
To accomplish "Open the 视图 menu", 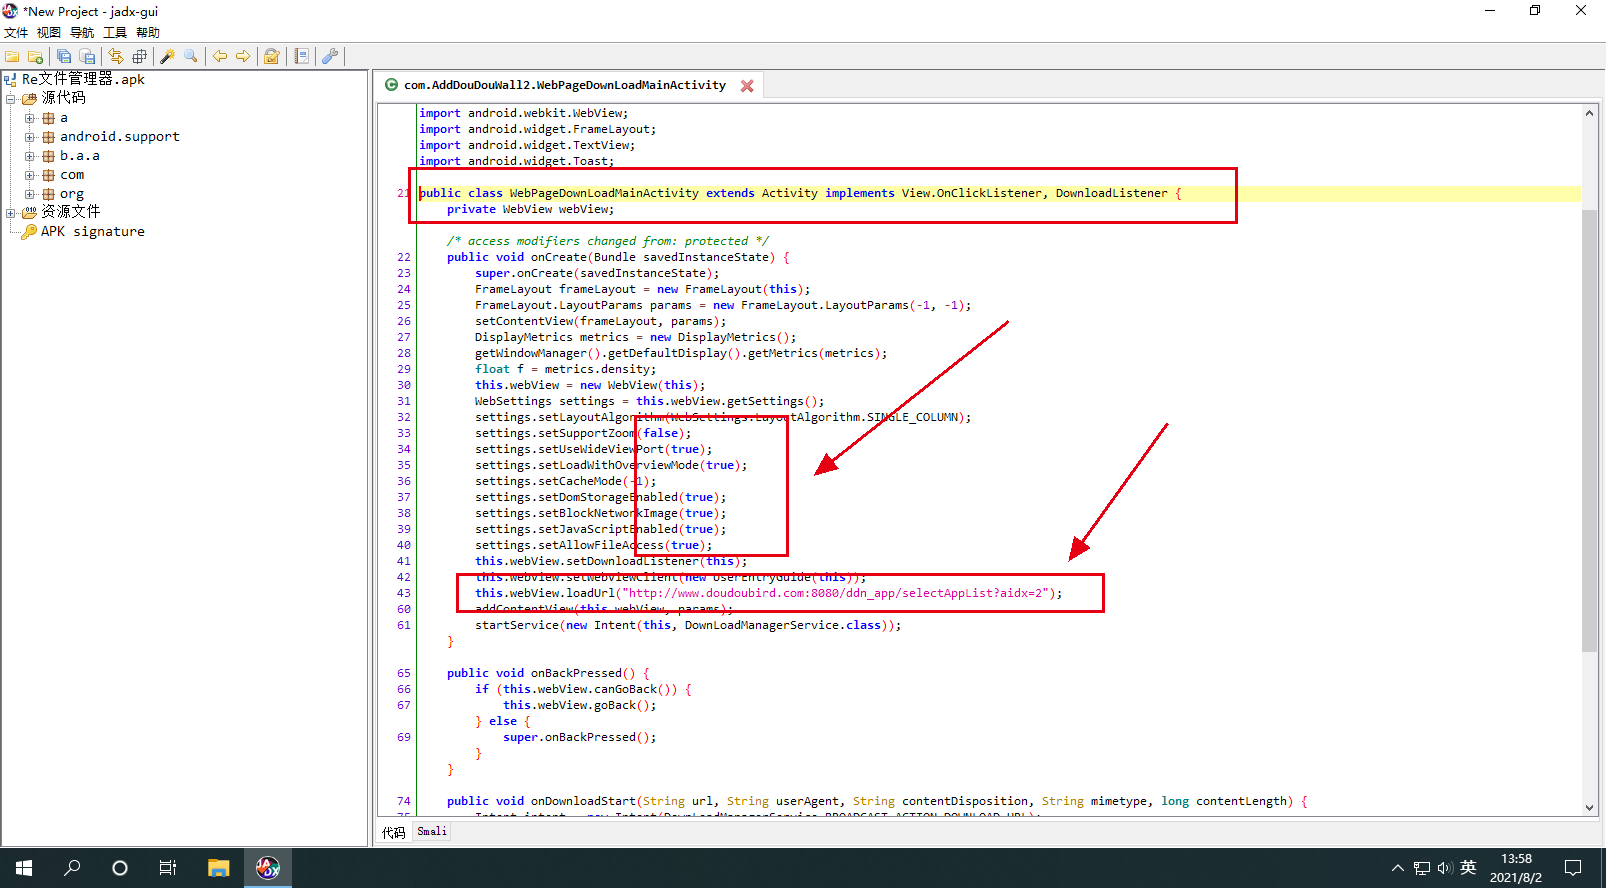I will (x=49, y=33).
